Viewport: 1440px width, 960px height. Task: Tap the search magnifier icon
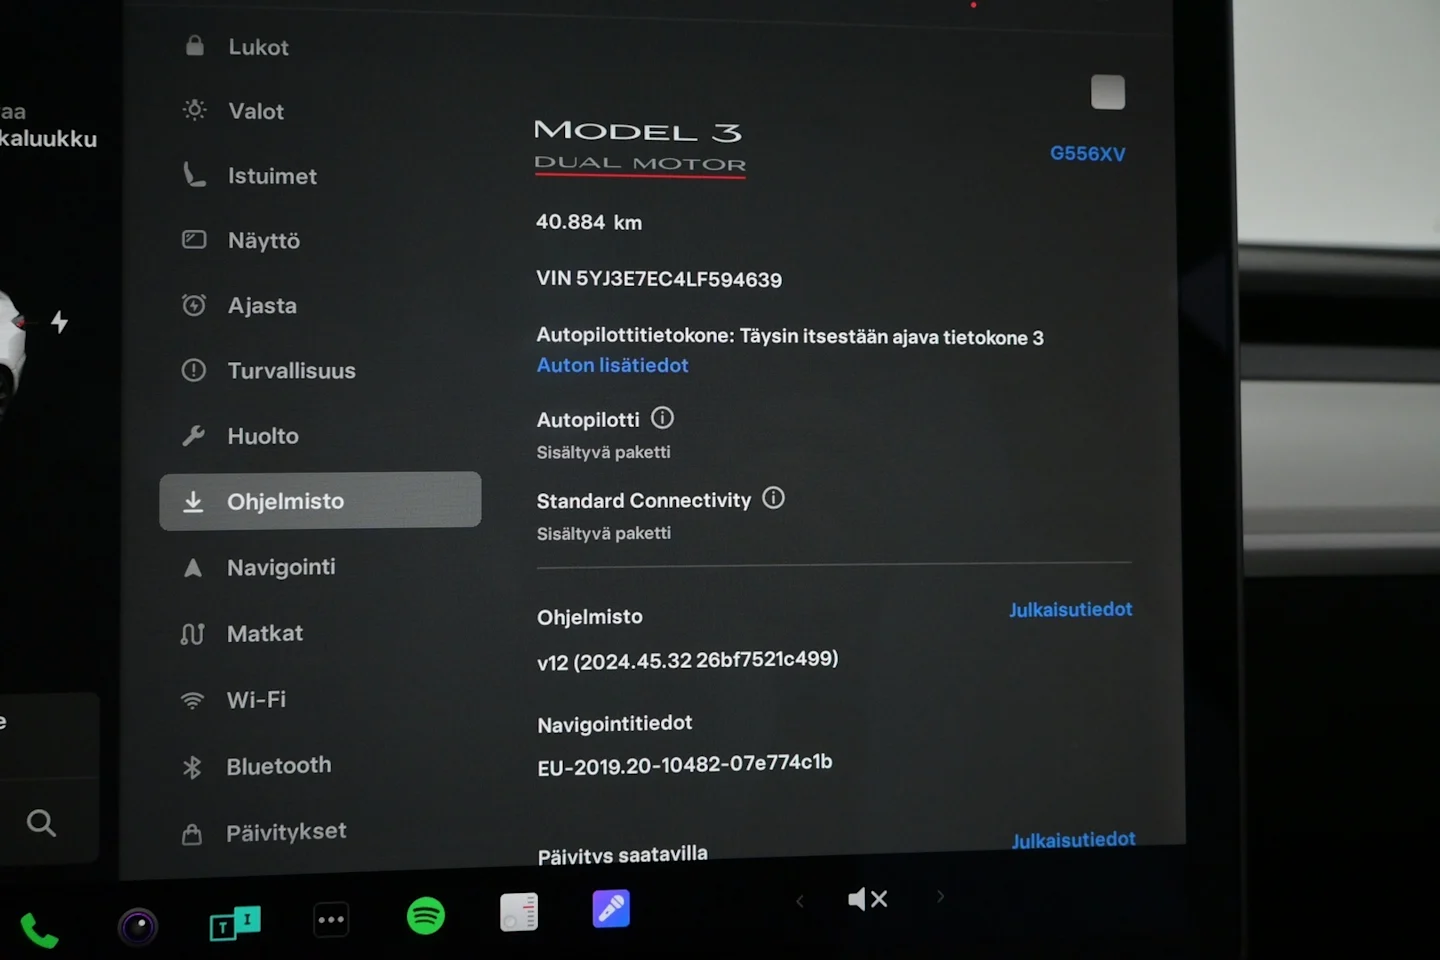point(41,823)
